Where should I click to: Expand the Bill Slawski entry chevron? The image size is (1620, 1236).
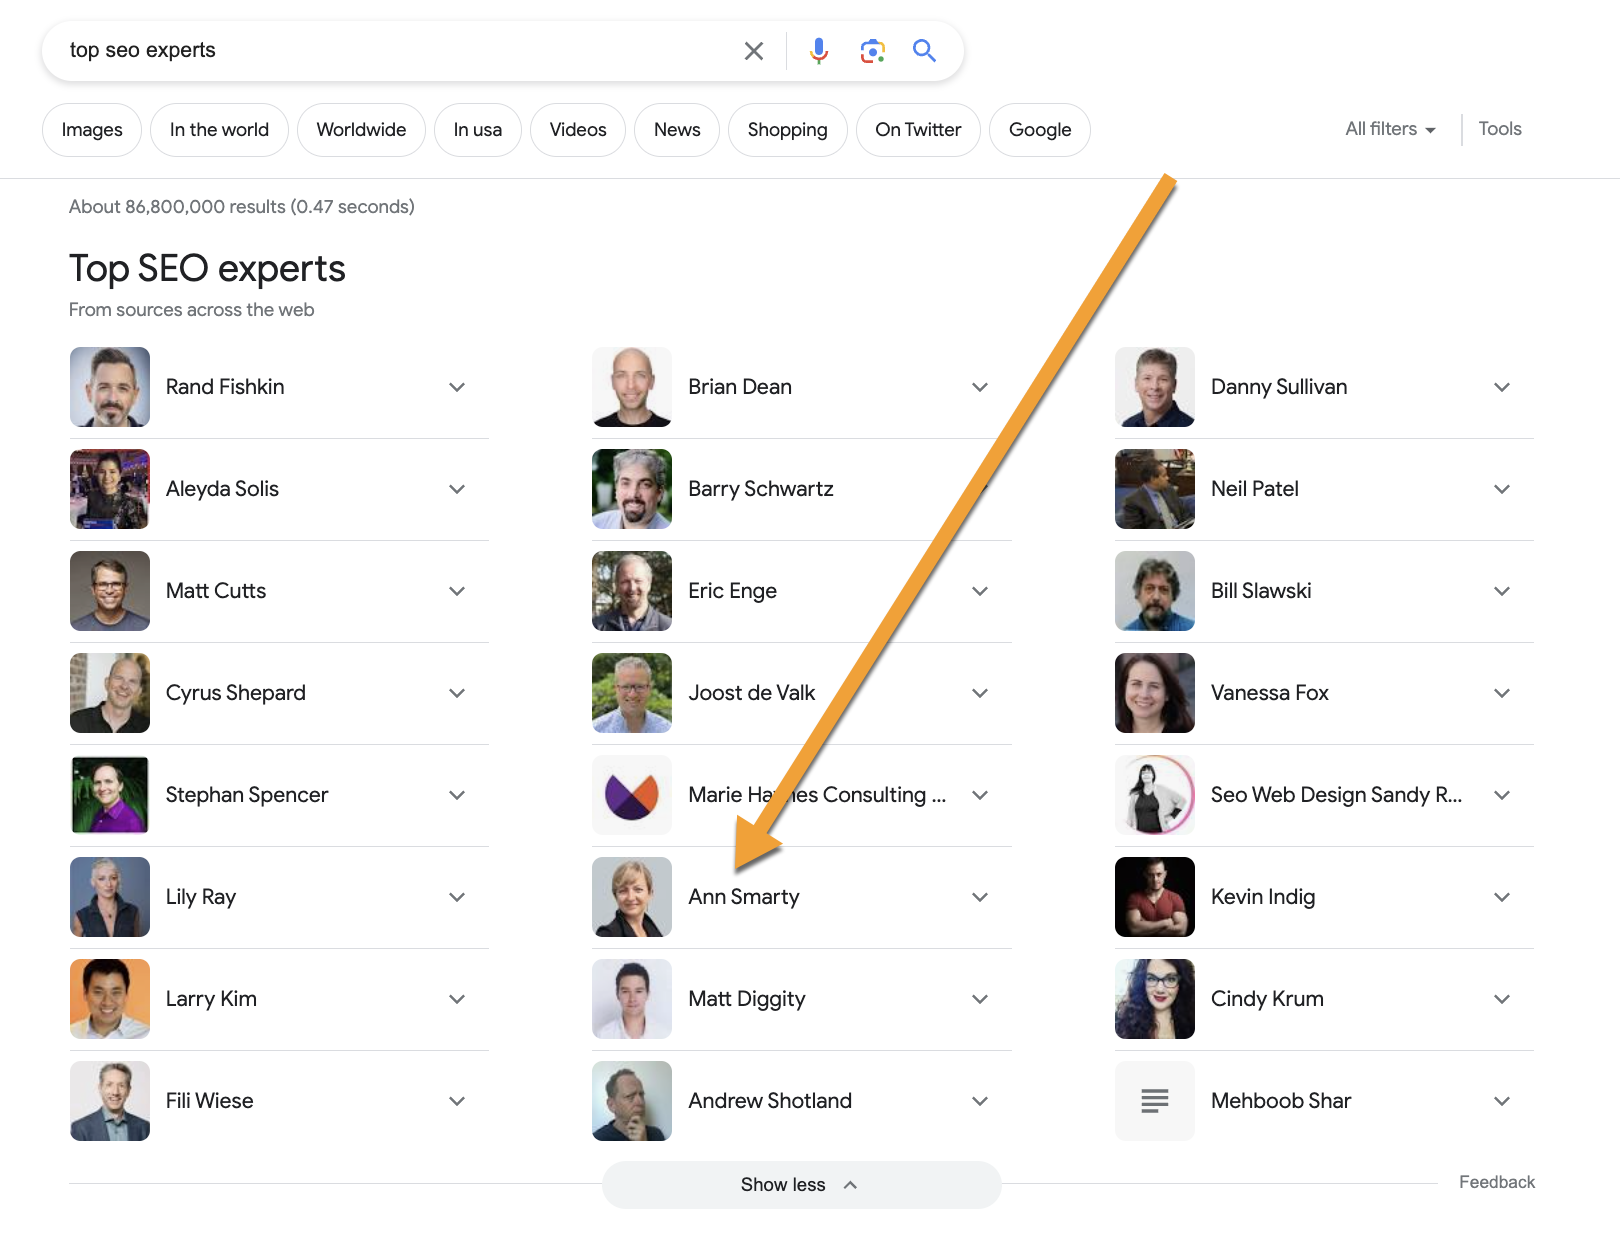coord(1502,591)
